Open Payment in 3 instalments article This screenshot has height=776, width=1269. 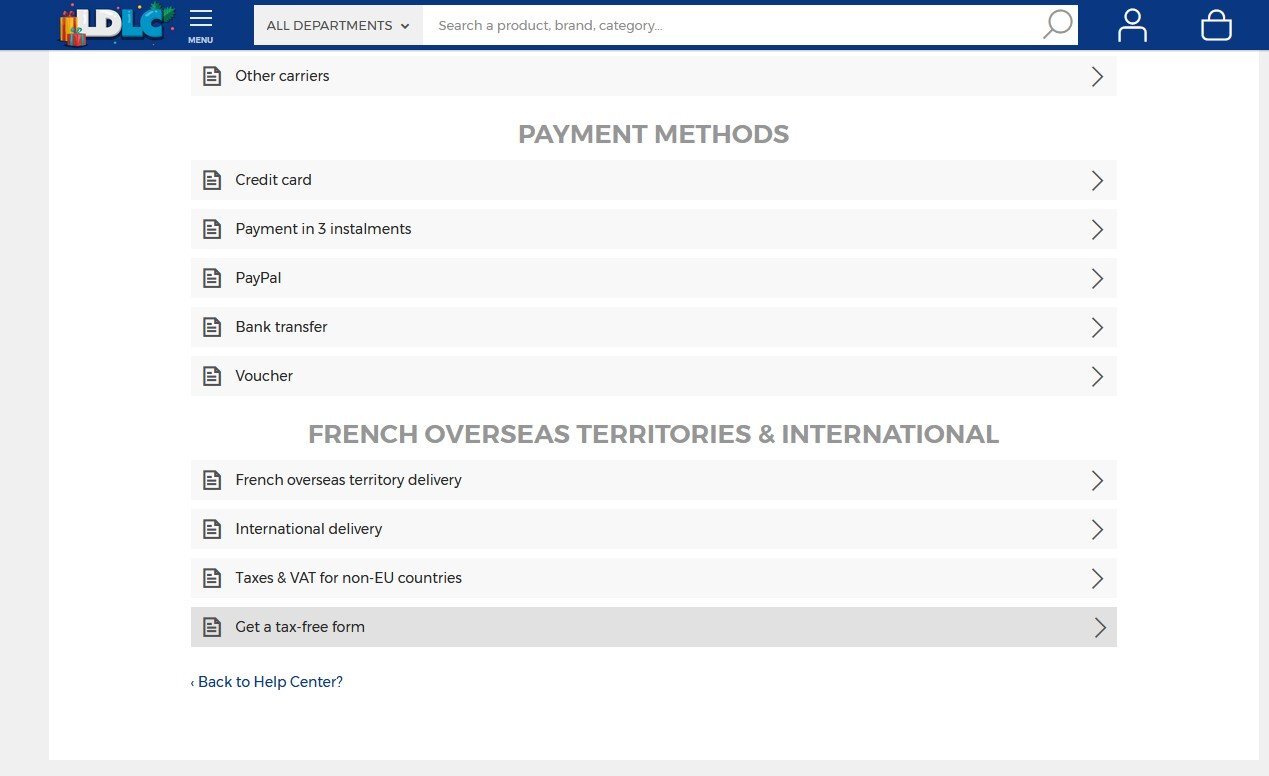653,229
